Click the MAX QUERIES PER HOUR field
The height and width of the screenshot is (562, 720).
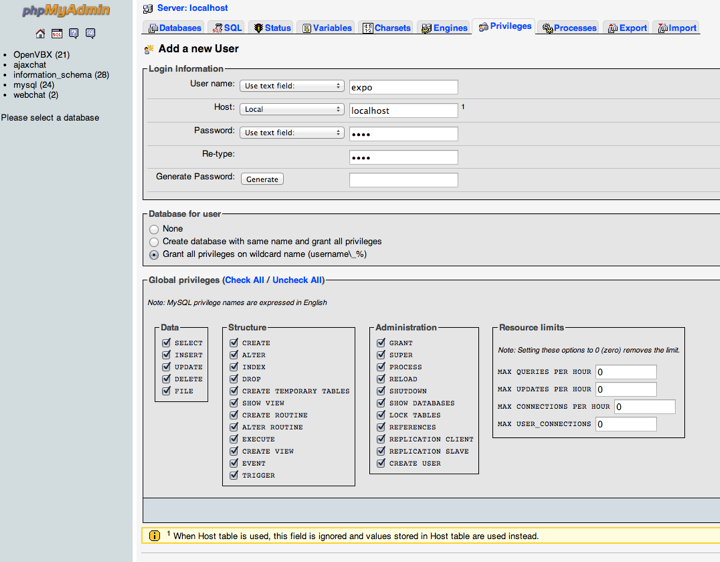(x=626, y=372)
